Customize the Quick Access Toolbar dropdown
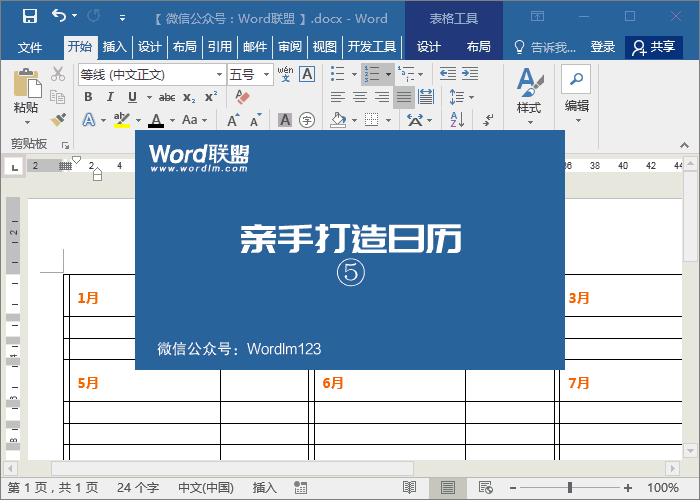The height and width of the screenshot is (500, 700). pyautogui.click(x=122, y=18)
